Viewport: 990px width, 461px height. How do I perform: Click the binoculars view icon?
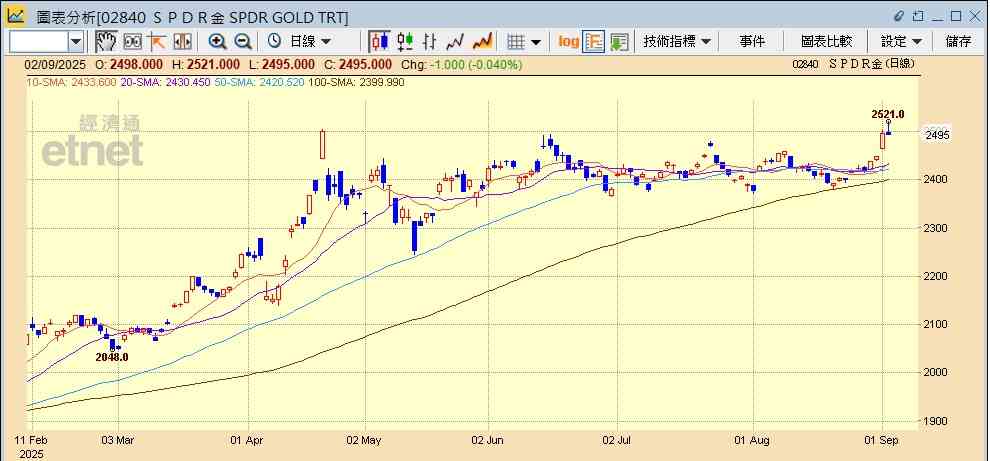(x=132, y=42)
